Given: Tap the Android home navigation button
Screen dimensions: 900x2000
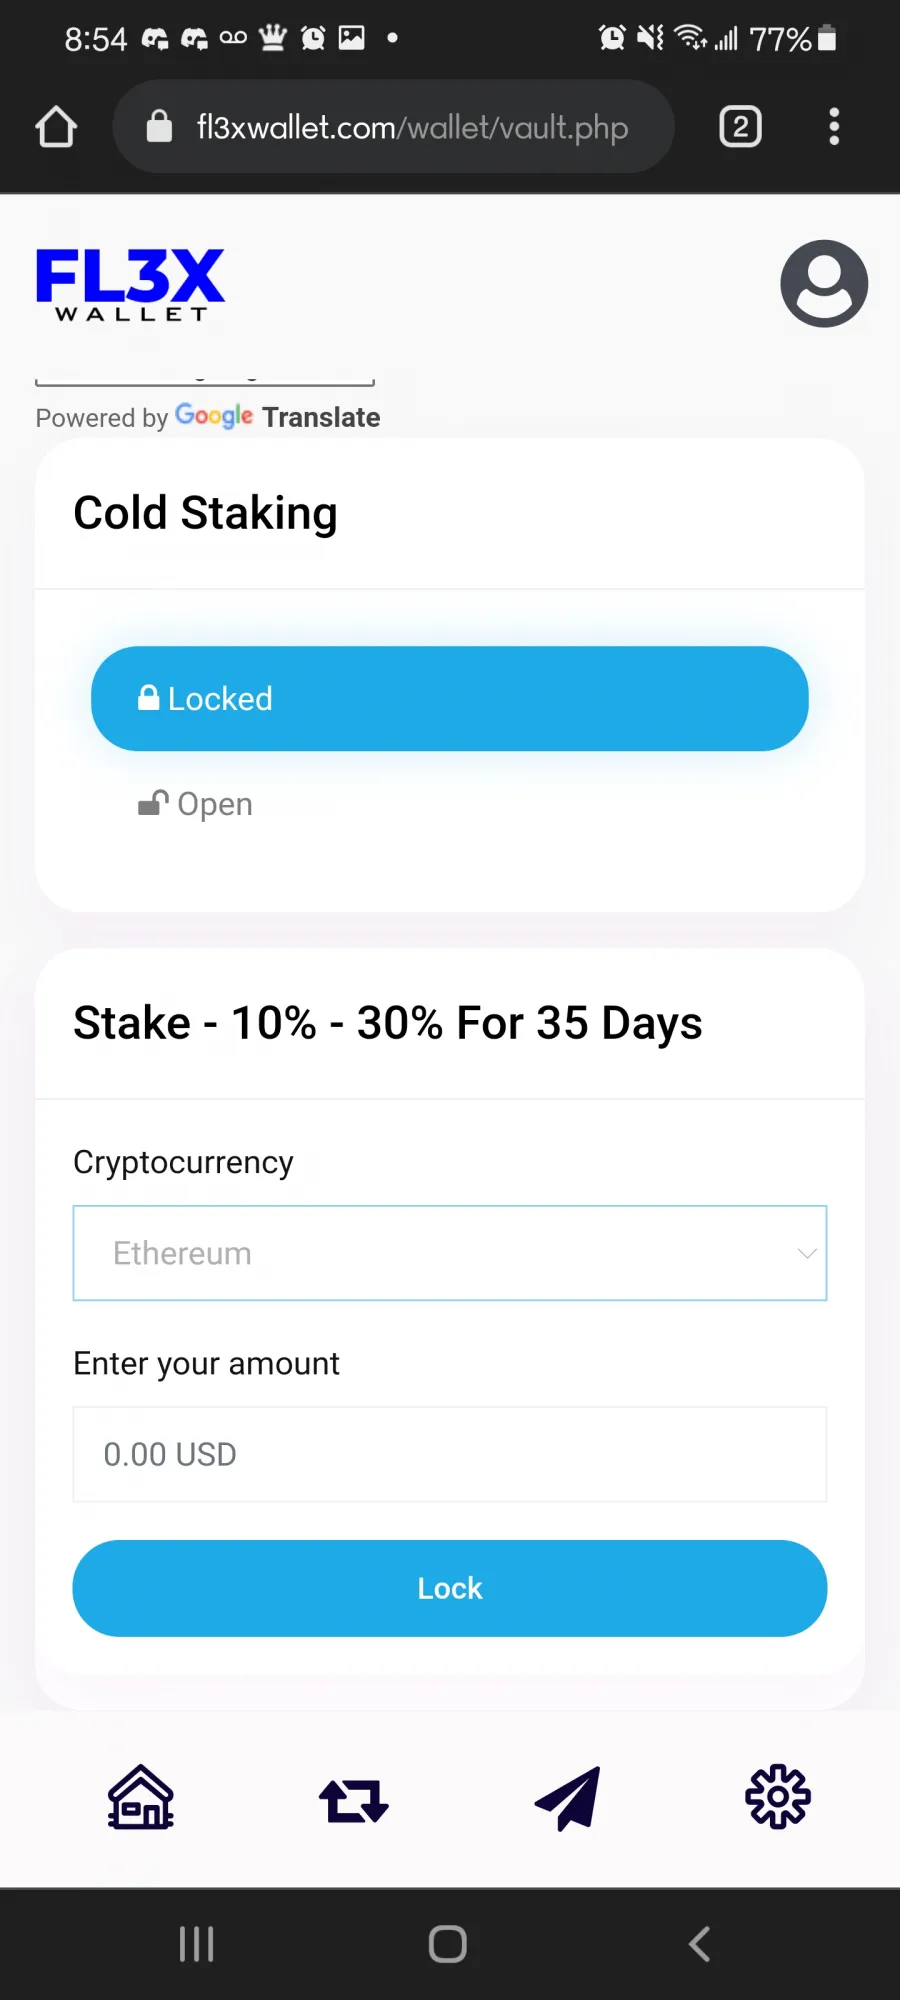Looking at the screenshot, I should [x=448, y=1944].
